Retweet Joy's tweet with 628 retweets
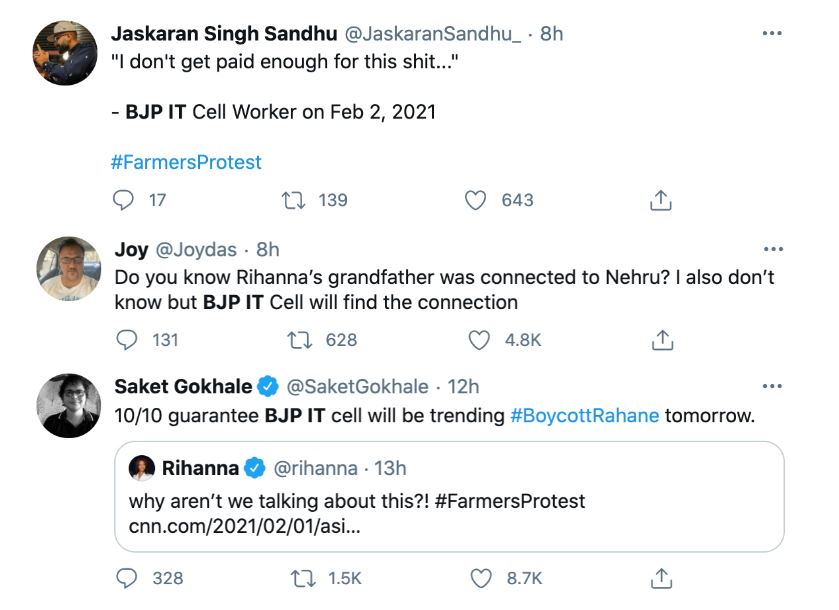The image size is (839, 610). 297,340
